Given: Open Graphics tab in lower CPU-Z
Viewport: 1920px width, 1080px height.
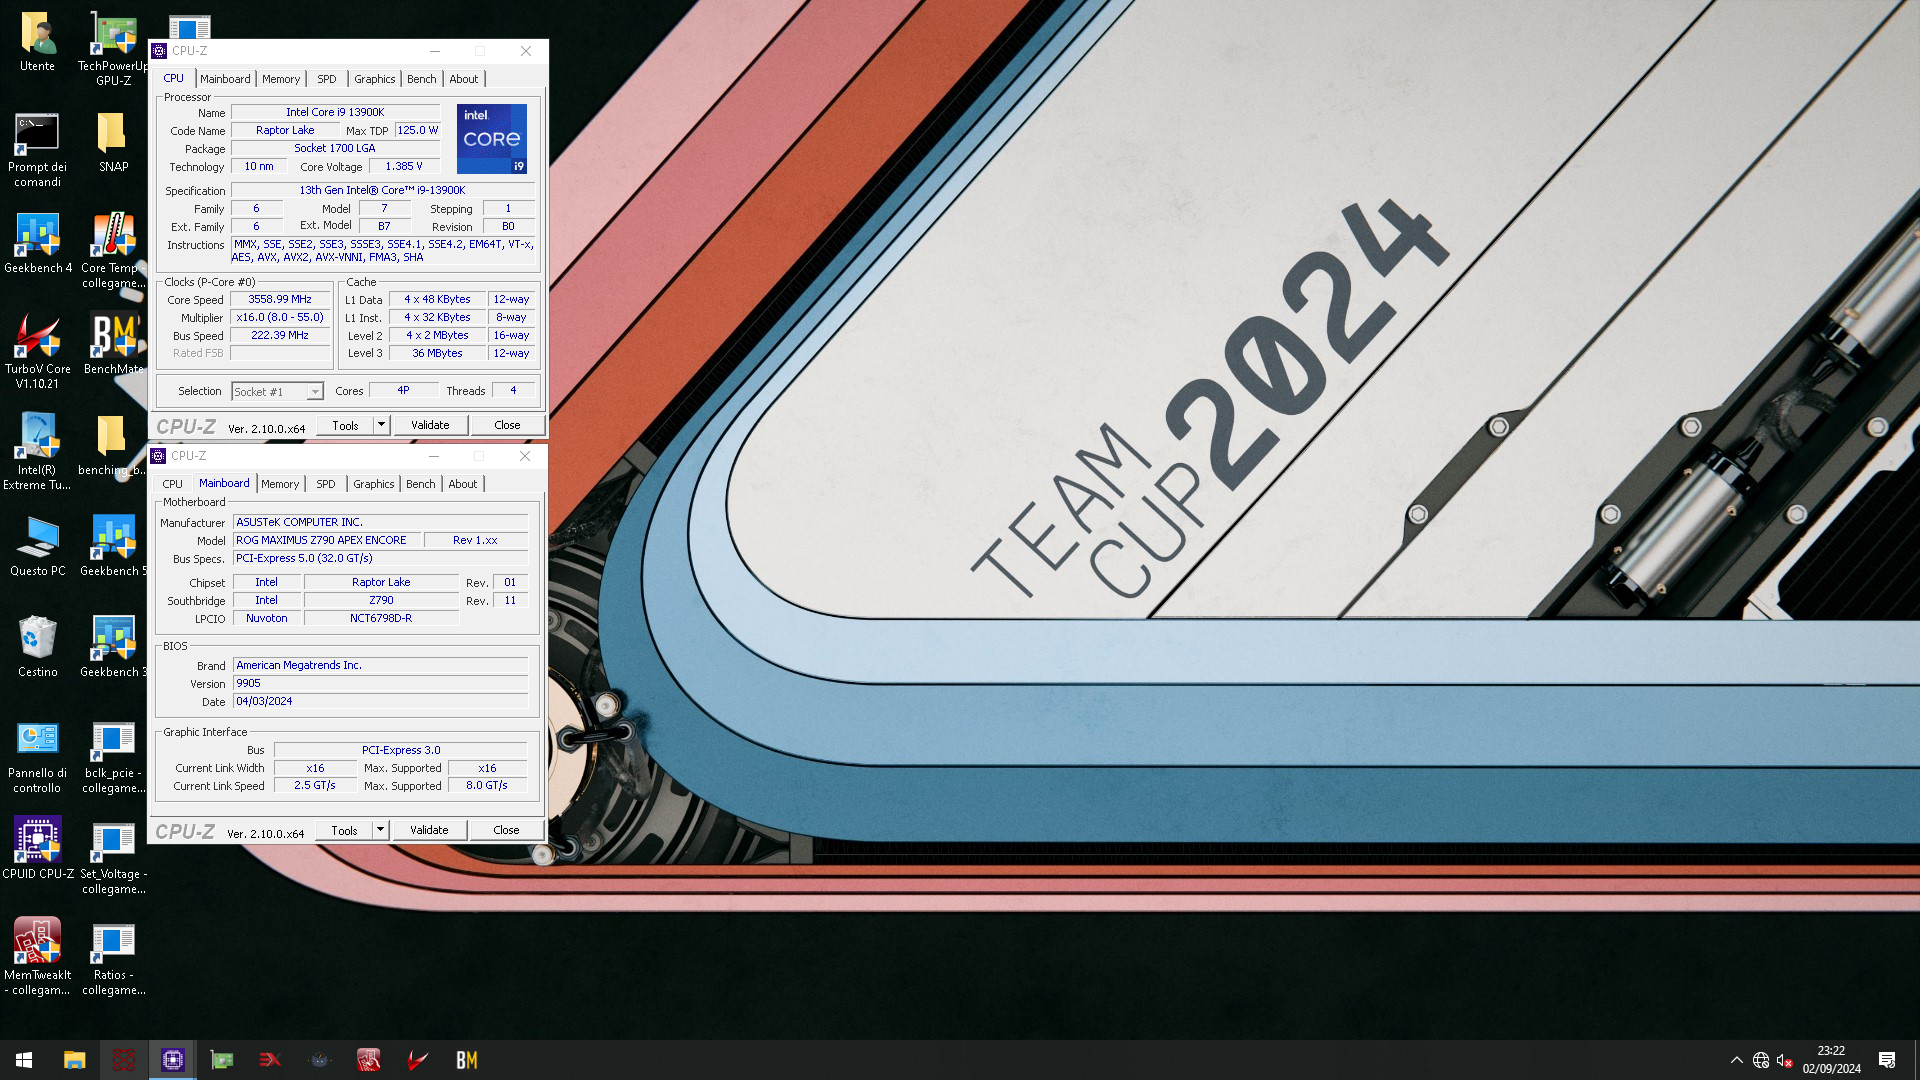Looking at the screenshot, I should pyautogui.click(x=374, y=484).
